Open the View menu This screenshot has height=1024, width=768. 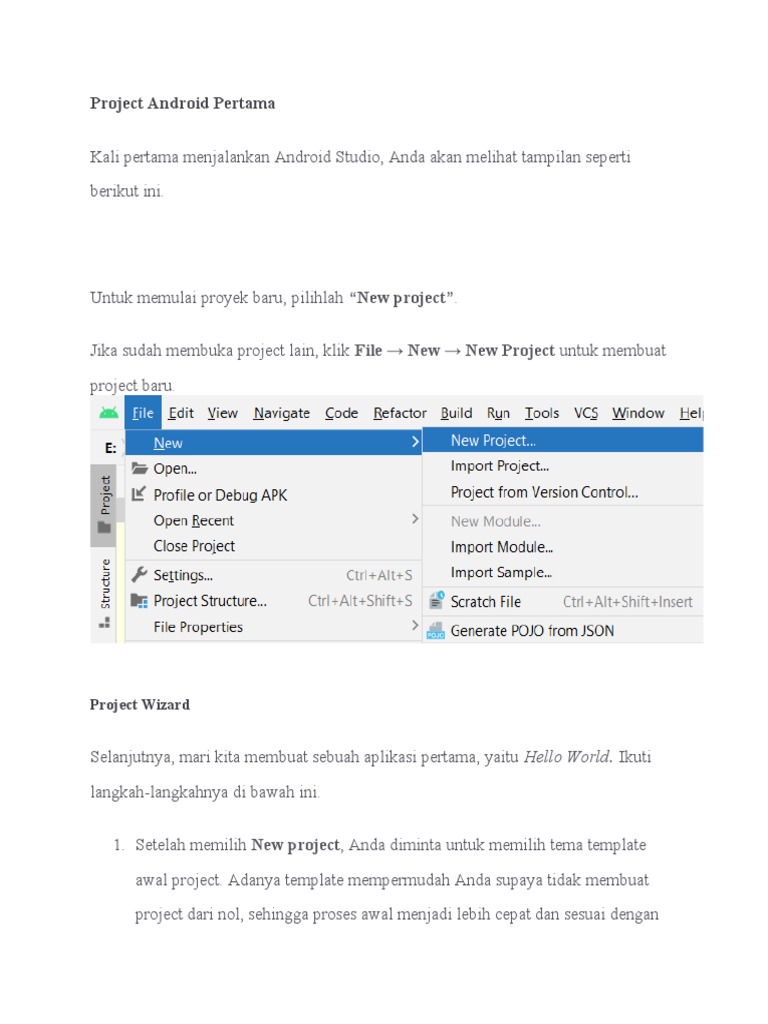[223, 413]
